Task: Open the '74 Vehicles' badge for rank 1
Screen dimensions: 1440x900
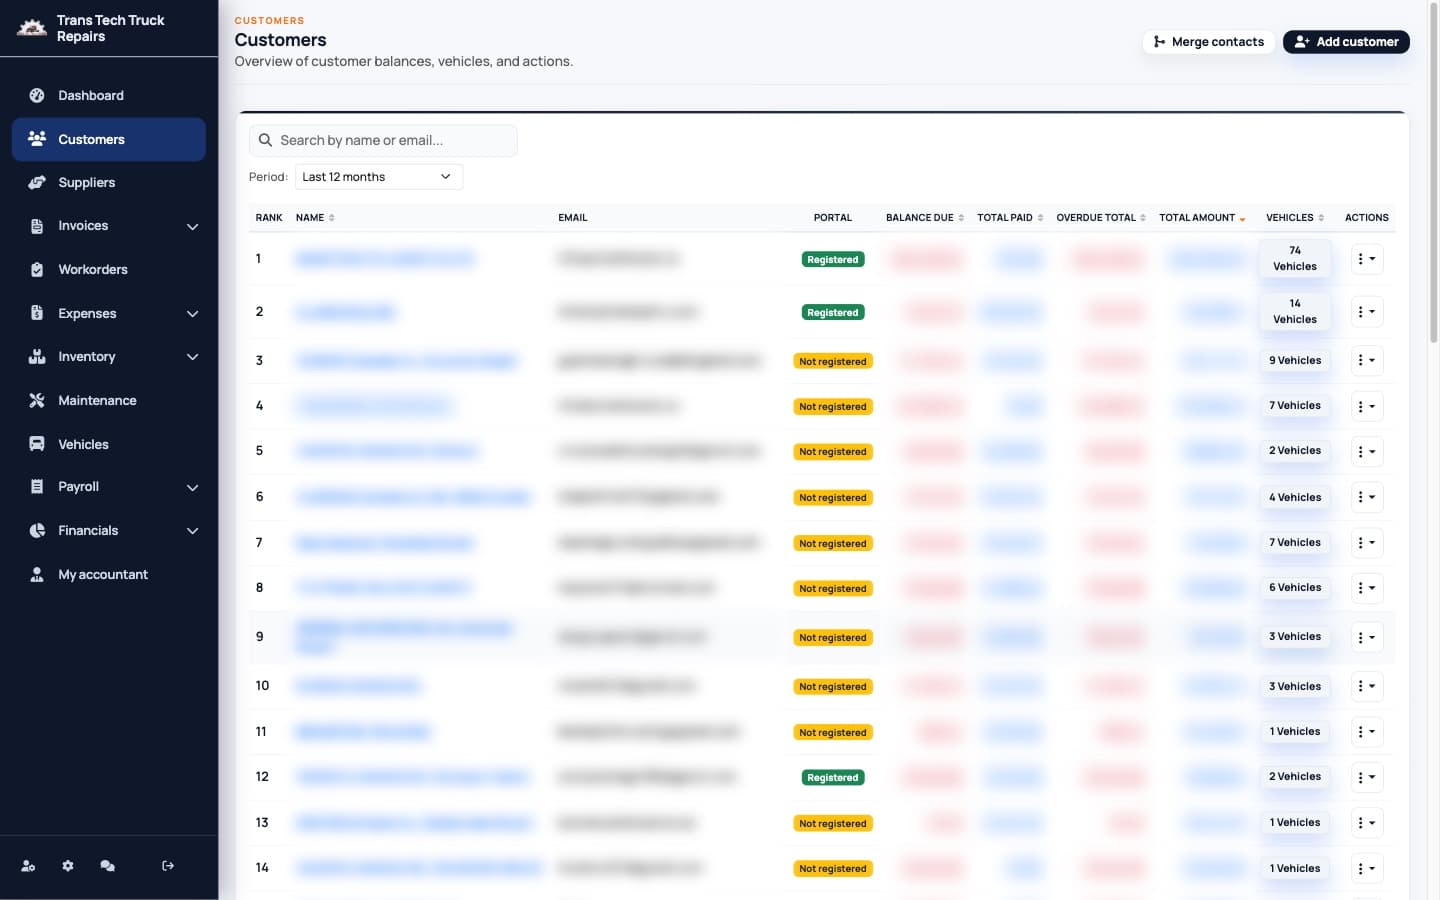Action: (1295, 258)
